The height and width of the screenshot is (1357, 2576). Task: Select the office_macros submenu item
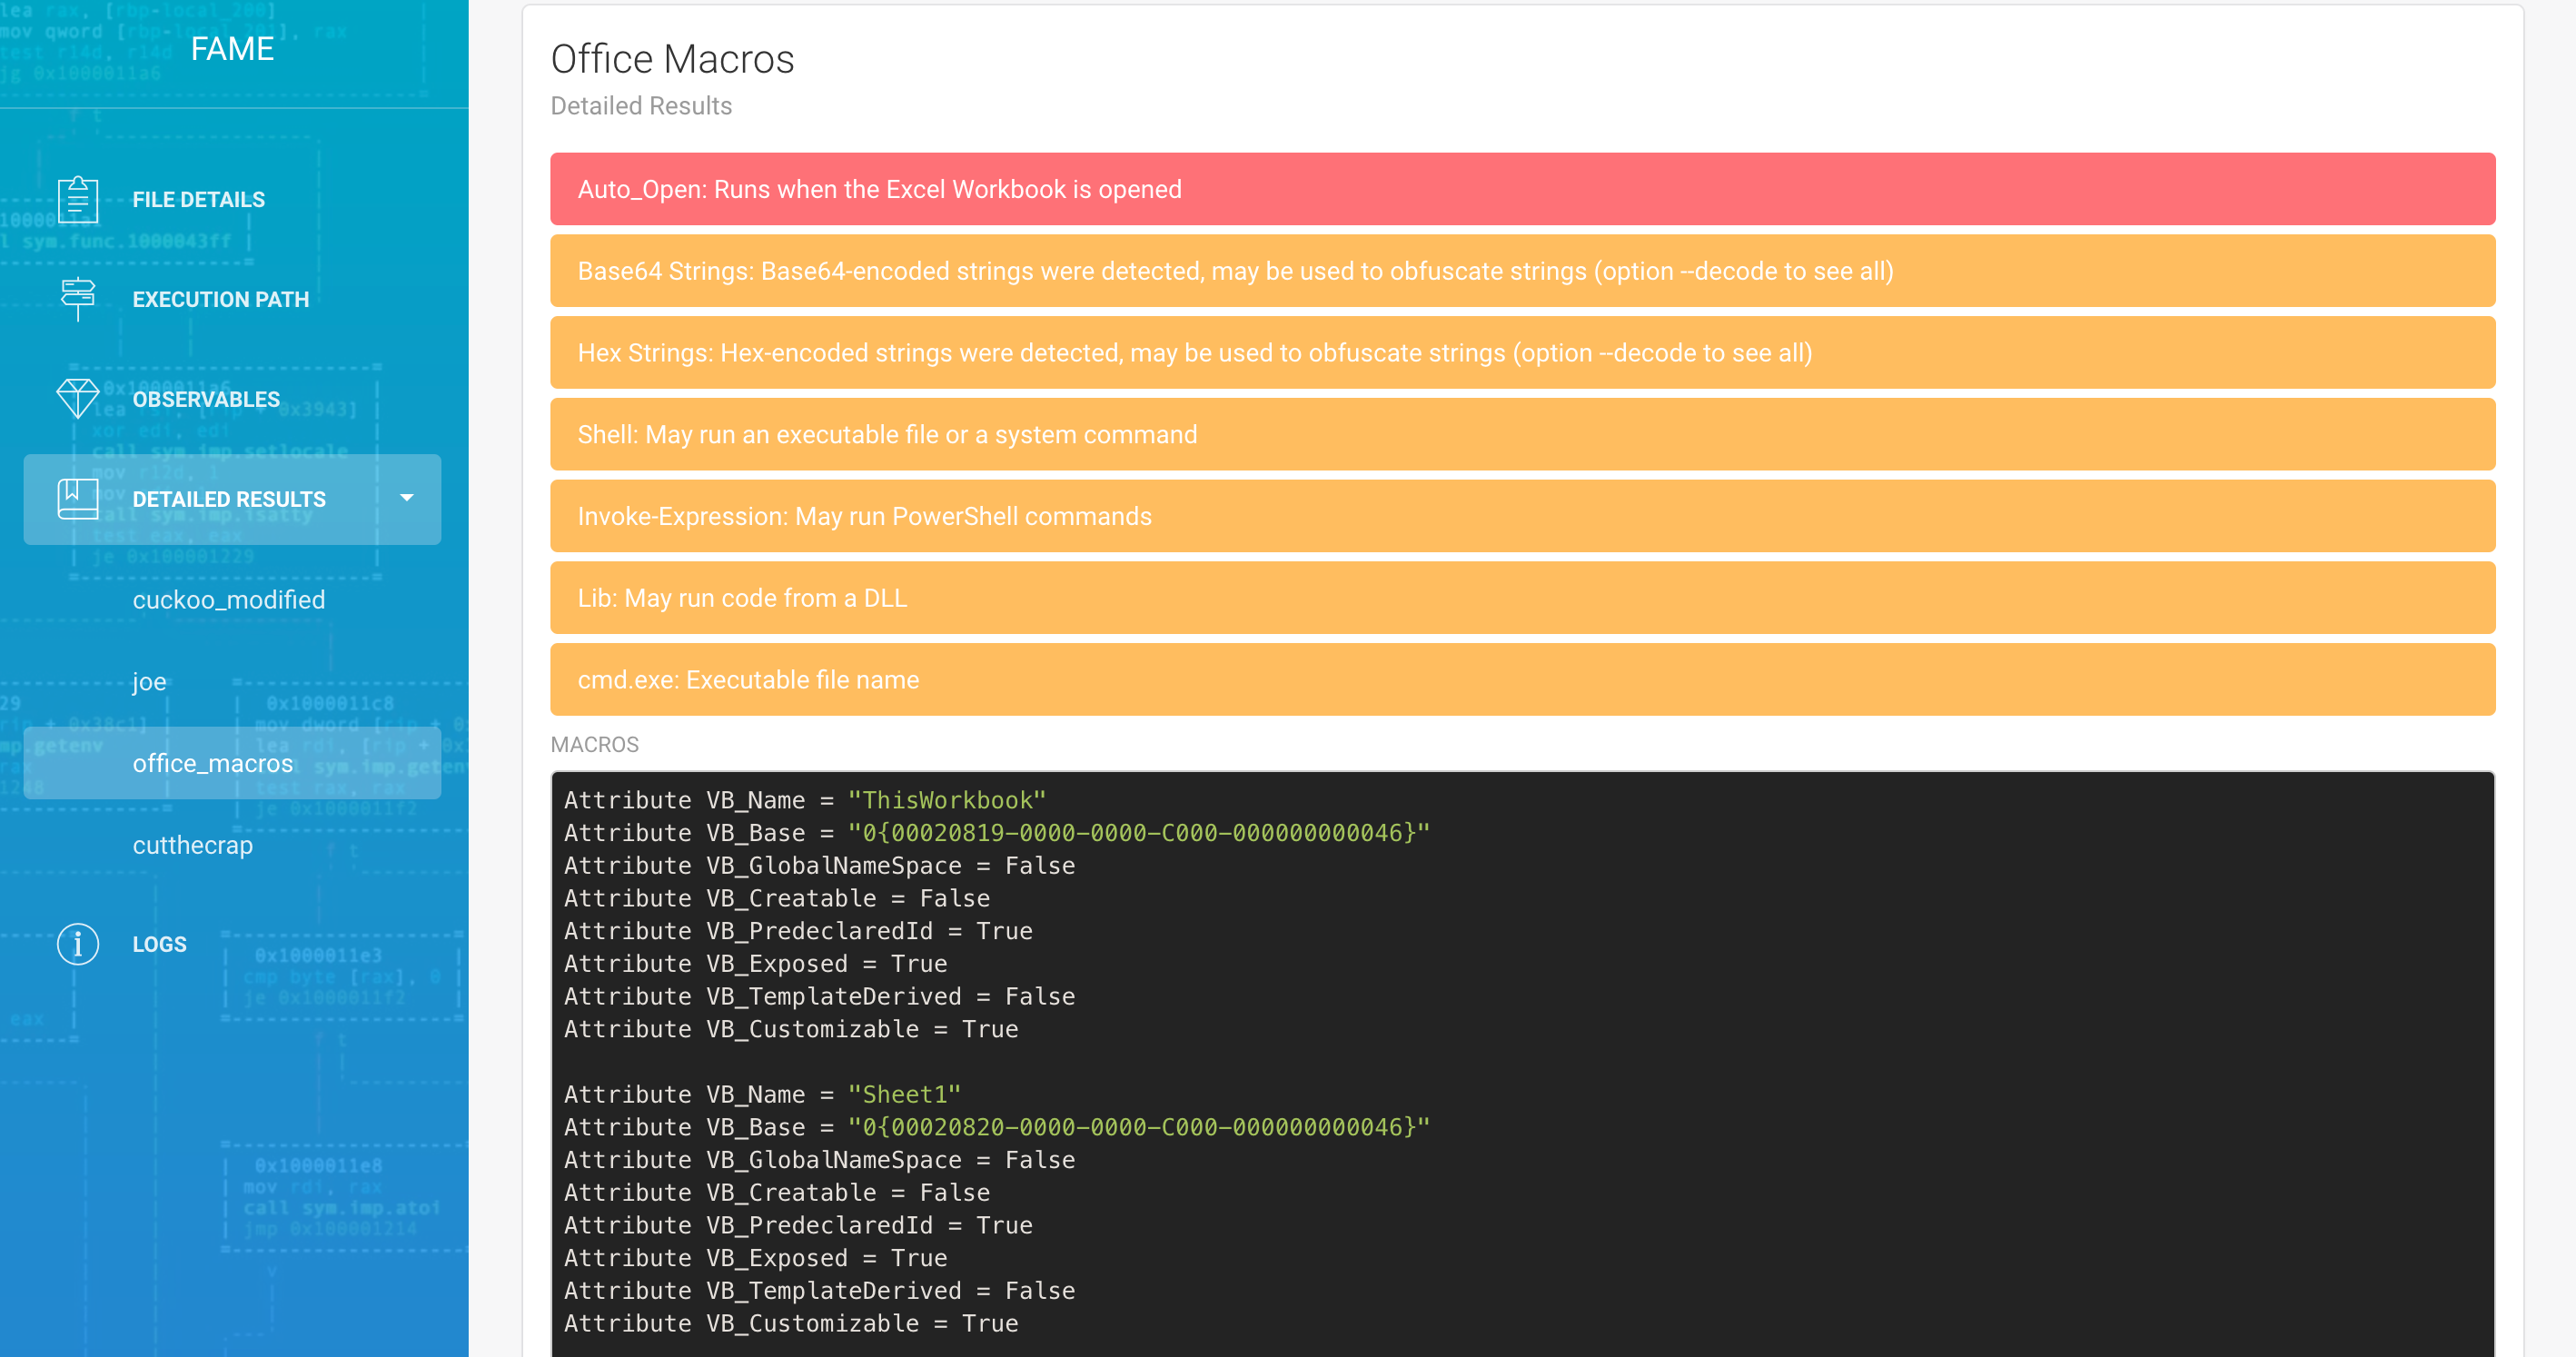213,763
